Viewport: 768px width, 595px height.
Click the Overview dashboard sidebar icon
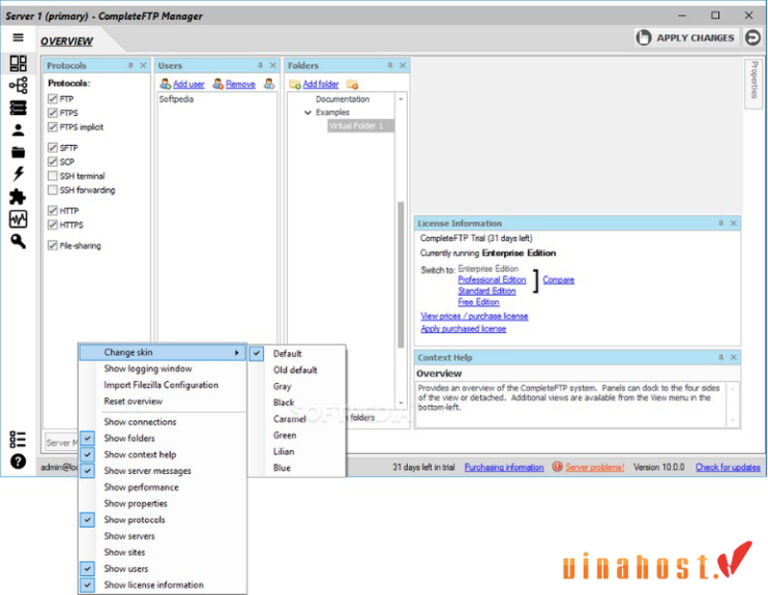(x=18, y=63)
